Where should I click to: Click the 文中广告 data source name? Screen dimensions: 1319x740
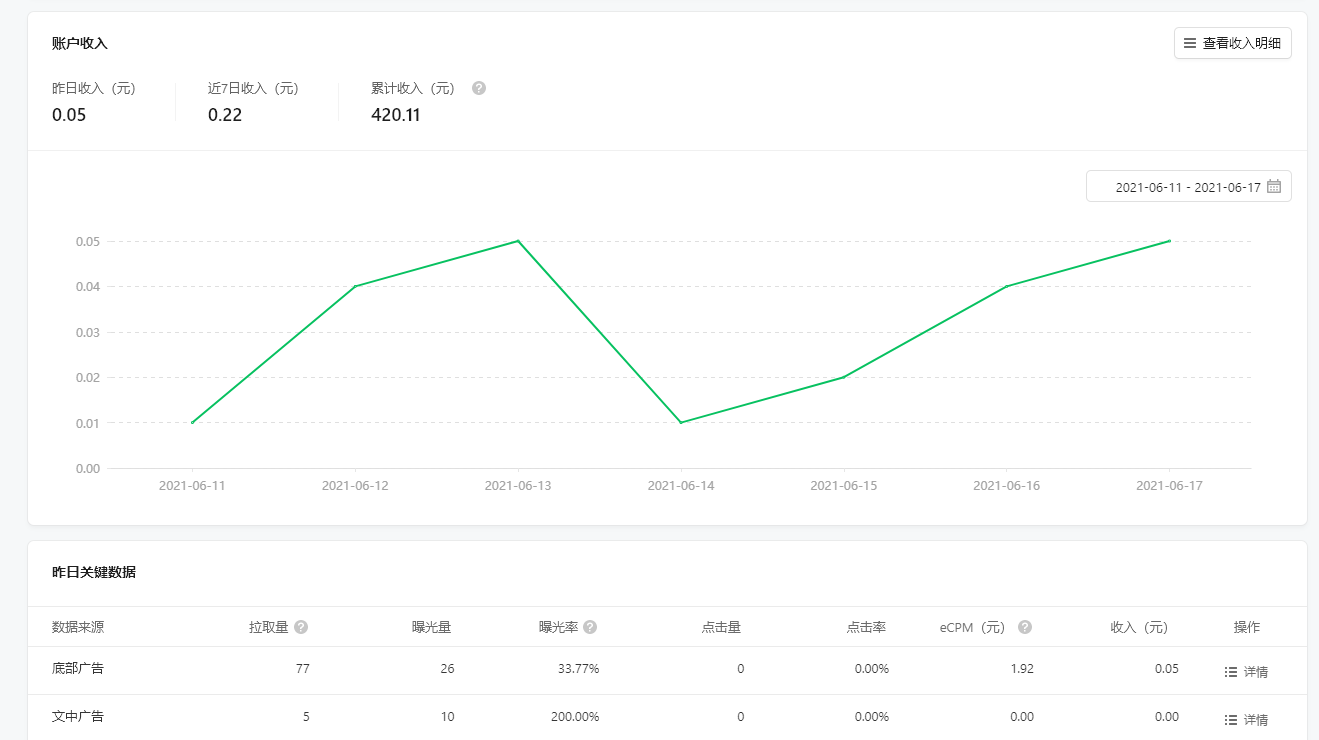point(78,717)
